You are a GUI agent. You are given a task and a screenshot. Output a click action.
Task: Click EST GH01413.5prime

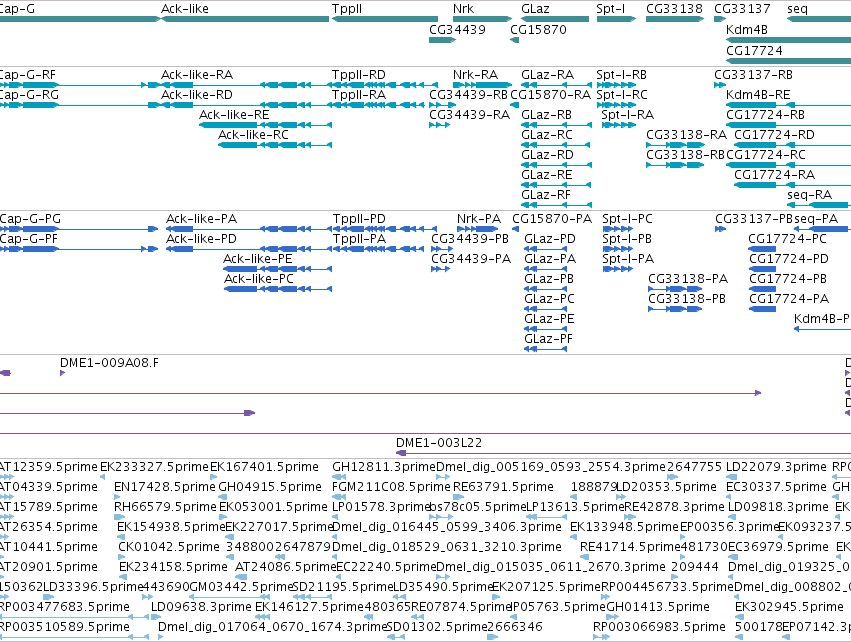coord(658,607)
